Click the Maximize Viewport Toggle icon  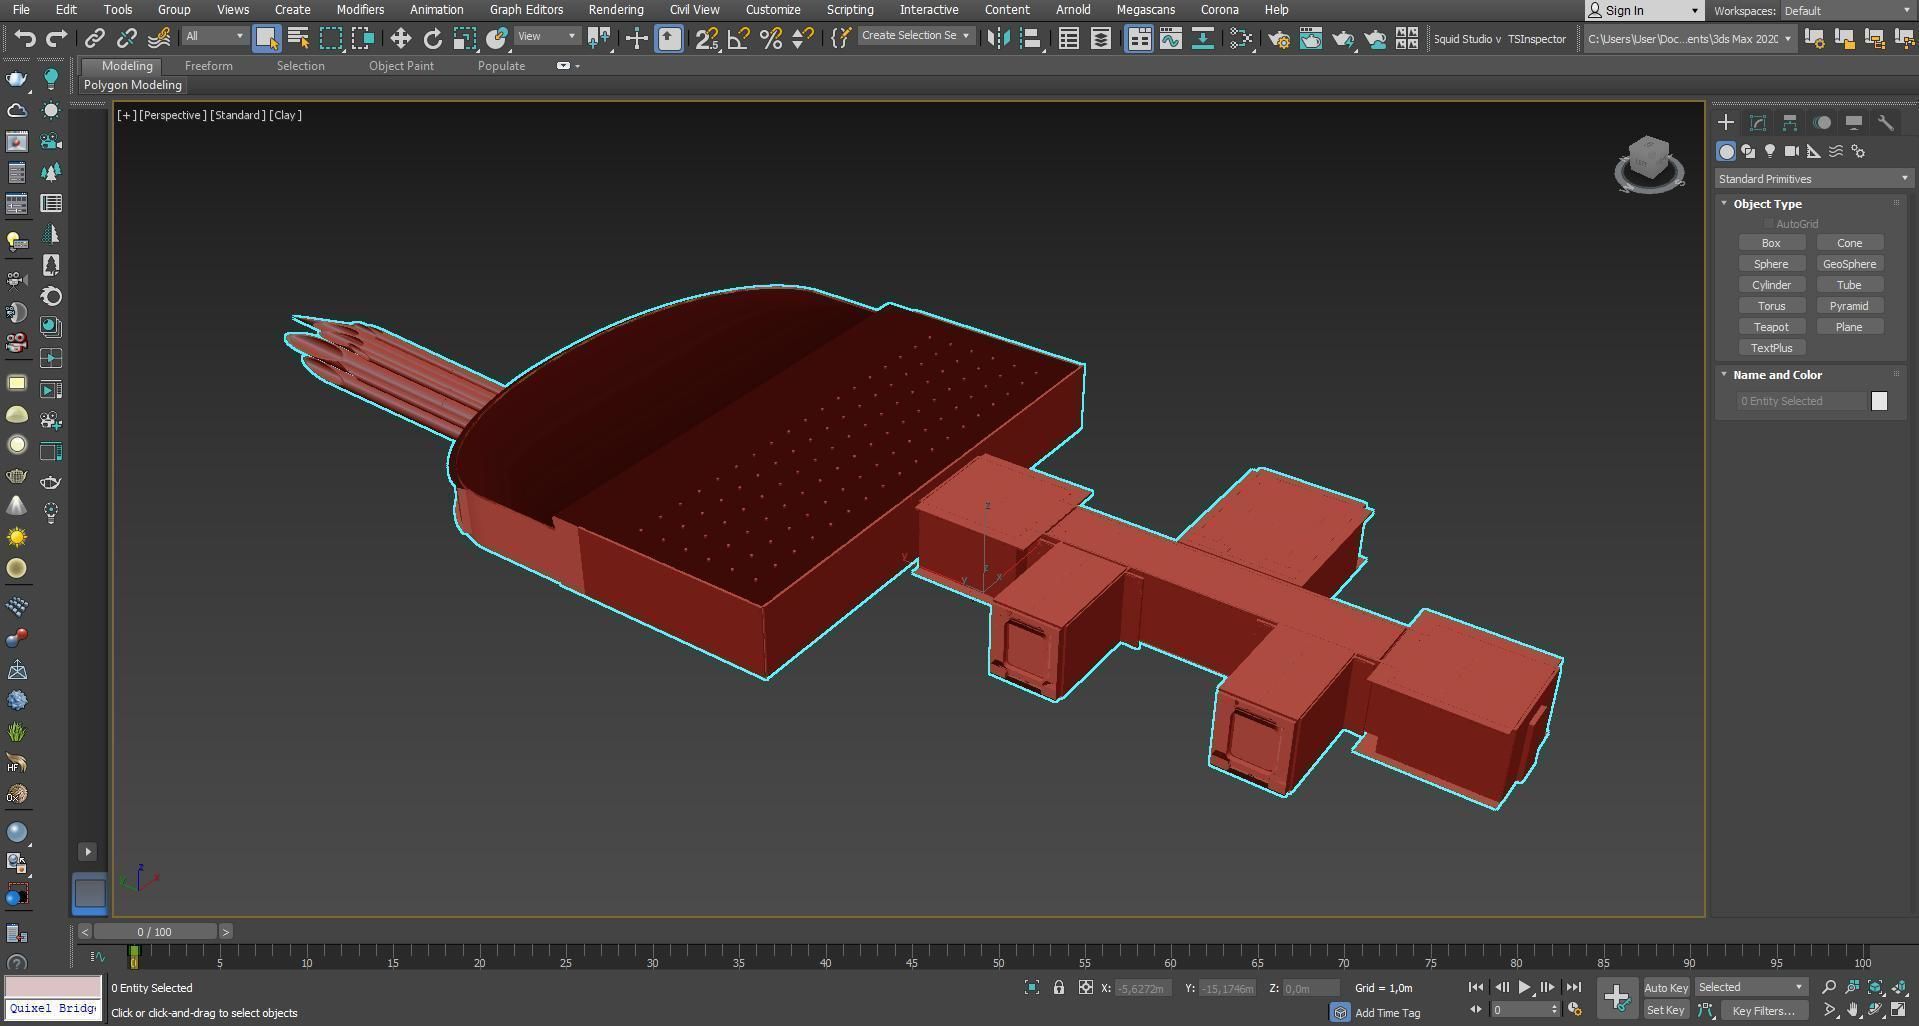(1898, 1010)
